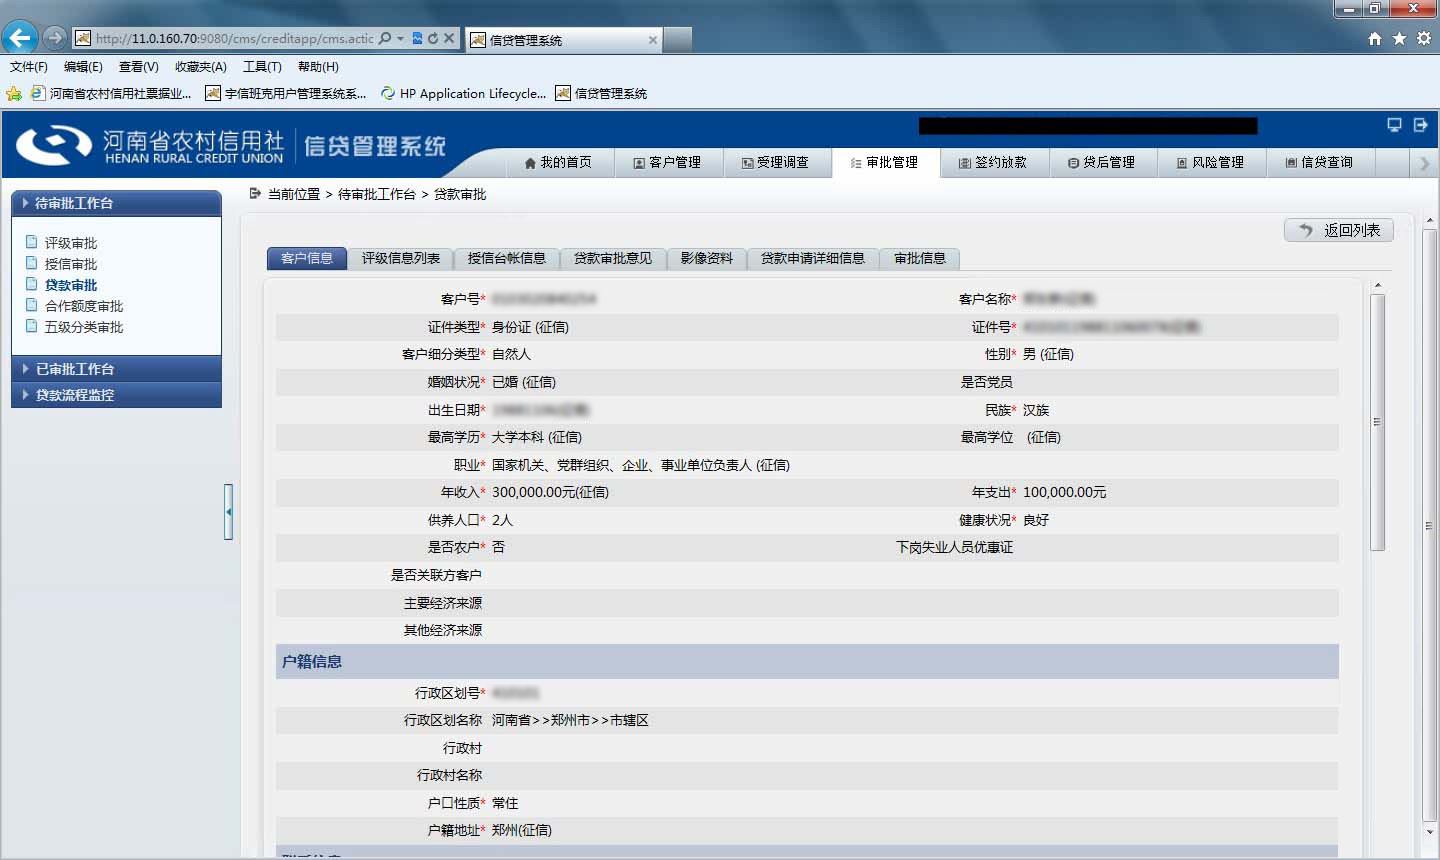The width and height of the screenshot is (1440, 860).
Task: Expand 贷款流程监控 sidebar section
Action: pos(116,395)
